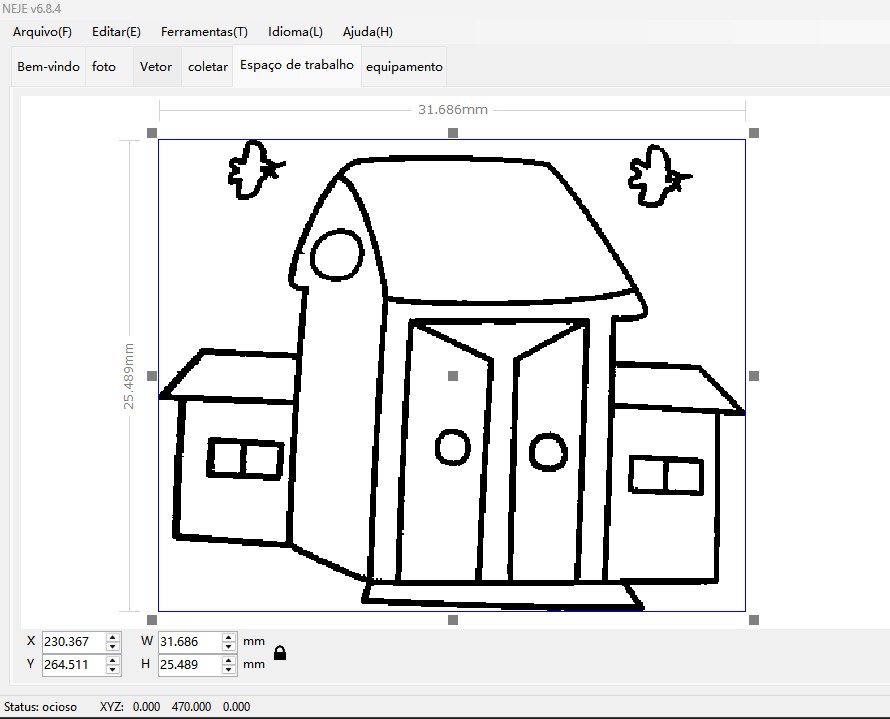Image resolution: width=890 pixels, height=719 pixels.
Task: Open the Ferramentas(T) menu
Action: click(204, 32)
